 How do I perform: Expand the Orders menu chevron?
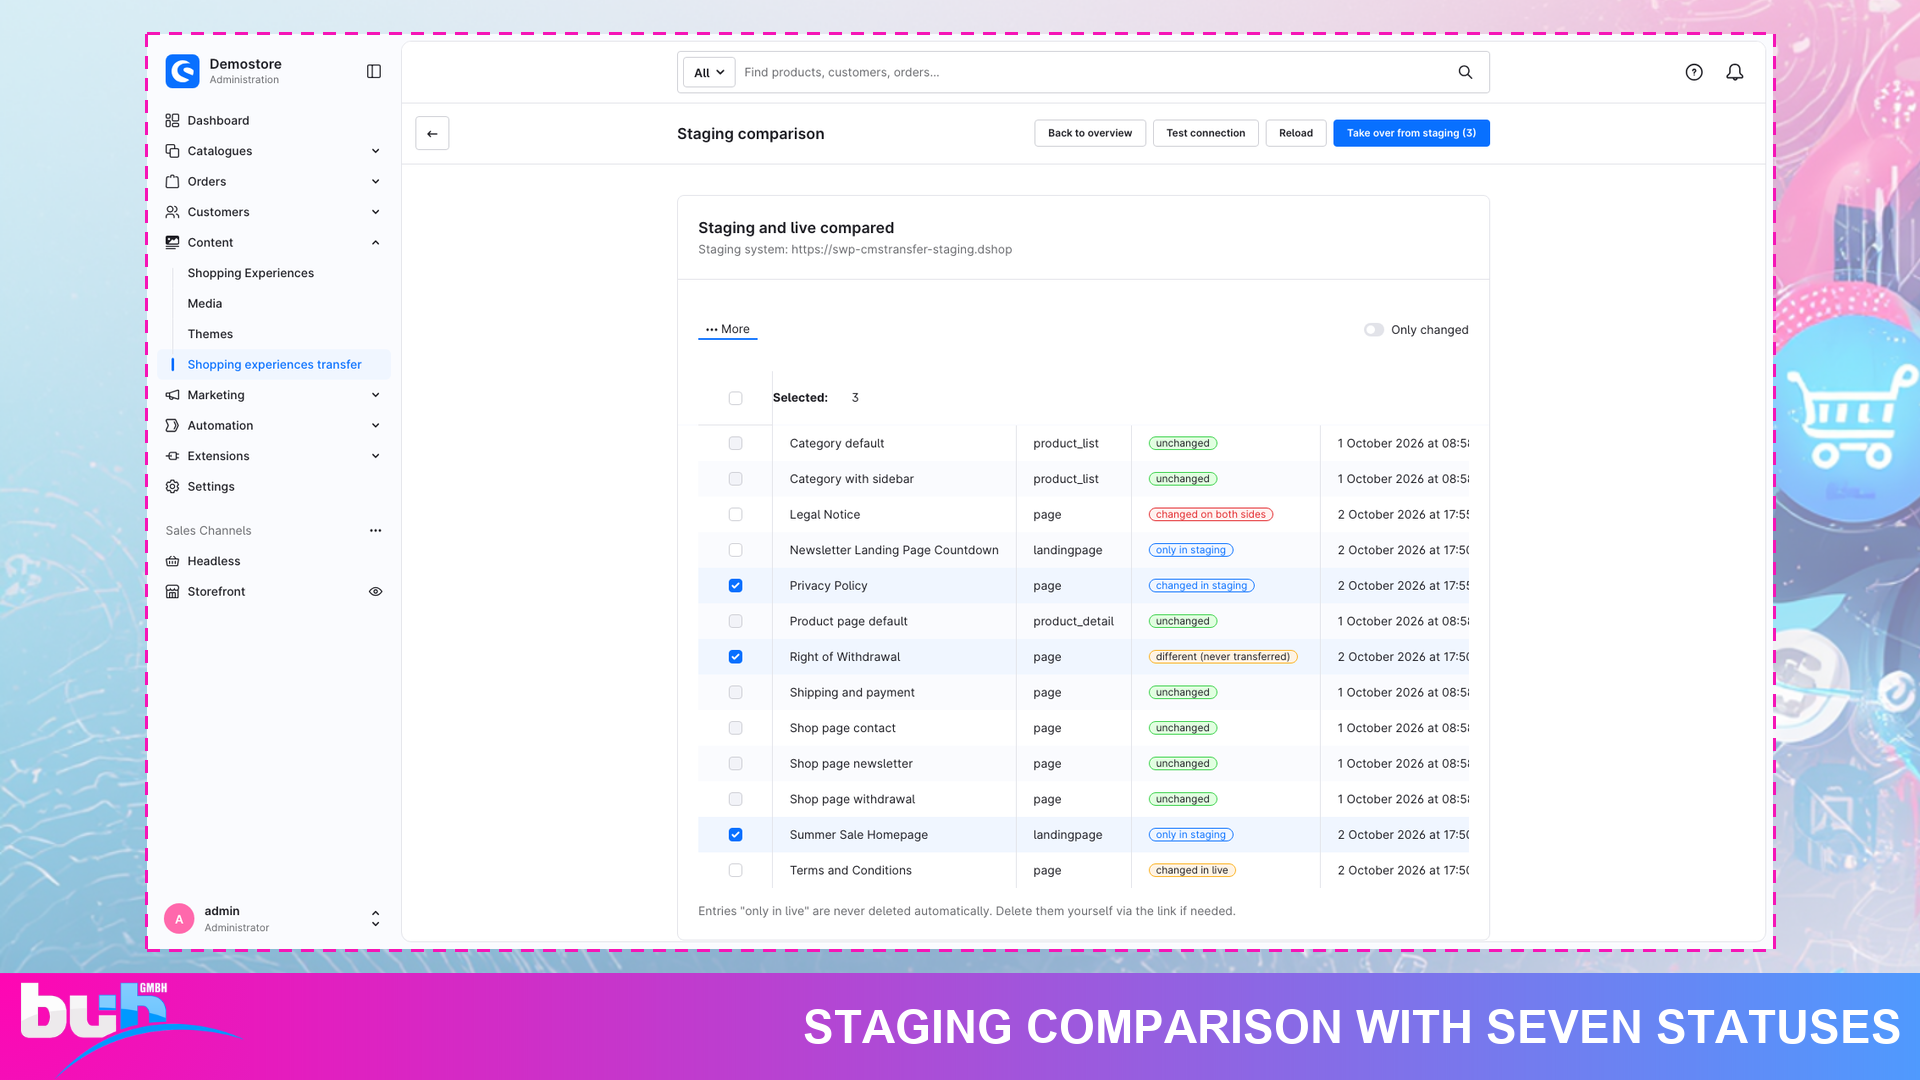click(376, 181)
